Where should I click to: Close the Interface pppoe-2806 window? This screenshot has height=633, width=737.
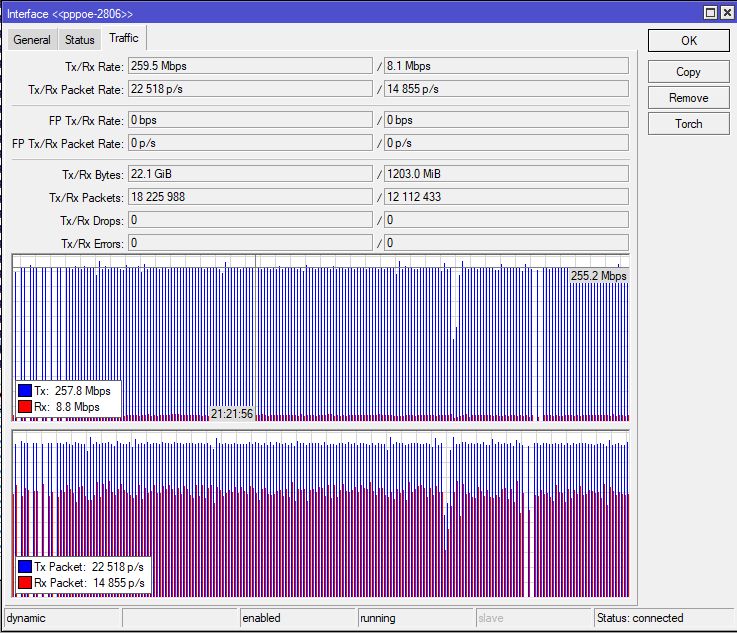727,13
